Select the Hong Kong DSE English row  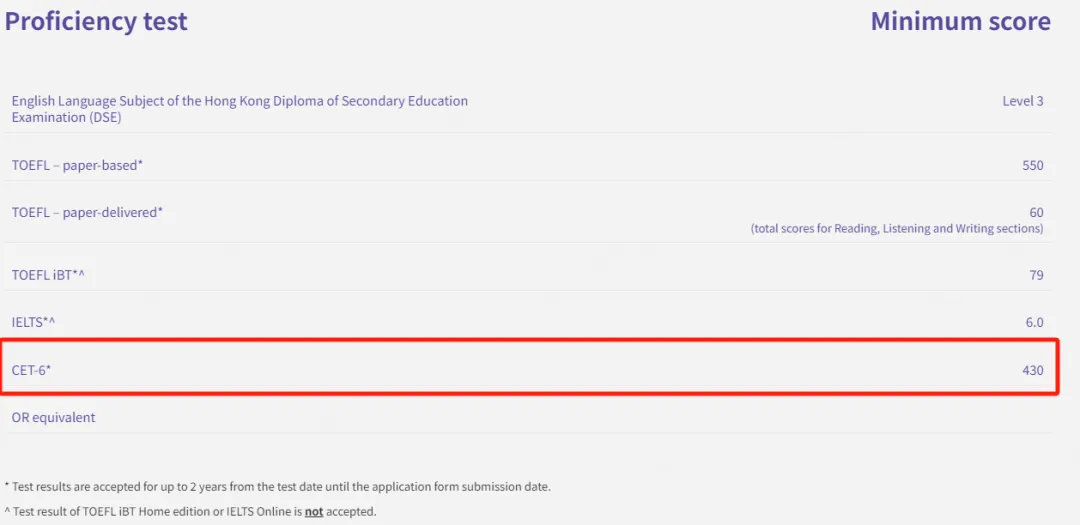pyautogui.click(x=239, y=101)
